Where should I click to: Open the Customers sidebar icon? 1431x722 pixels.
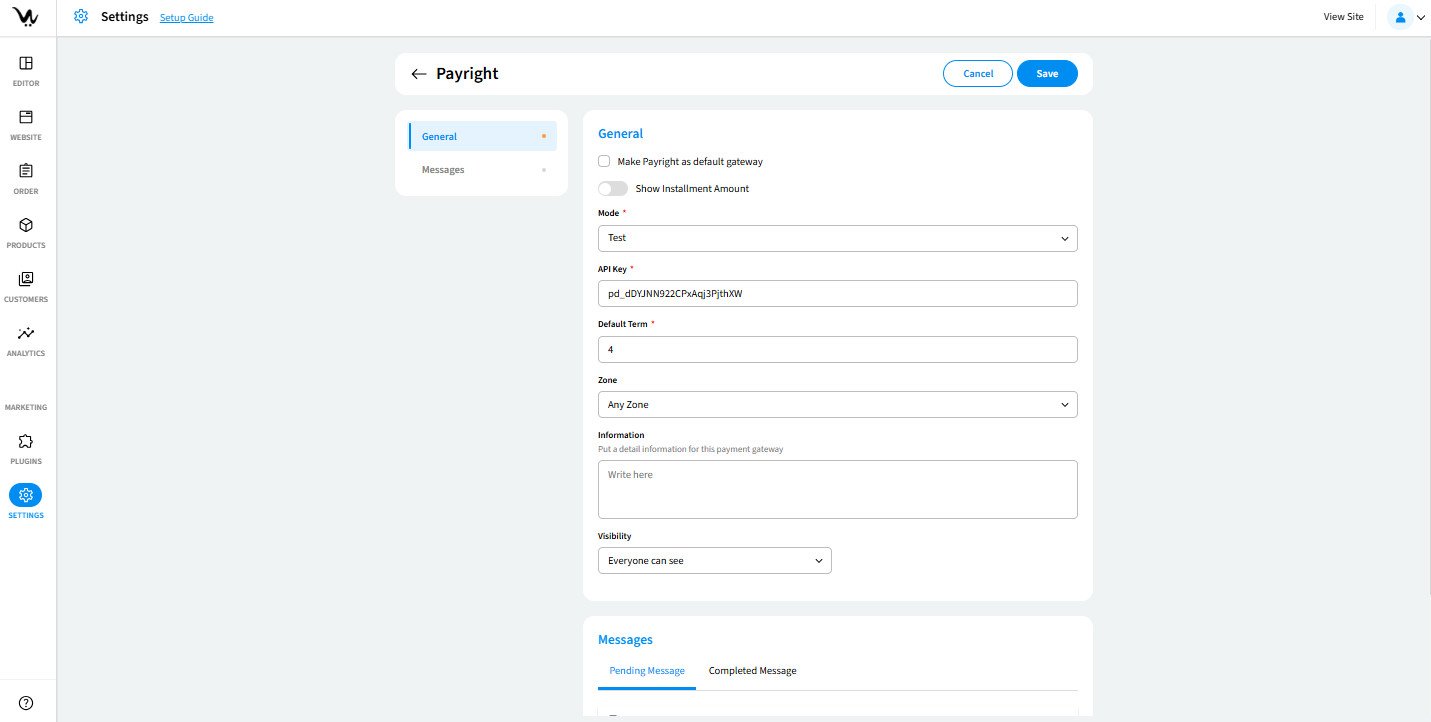point(26,280)
